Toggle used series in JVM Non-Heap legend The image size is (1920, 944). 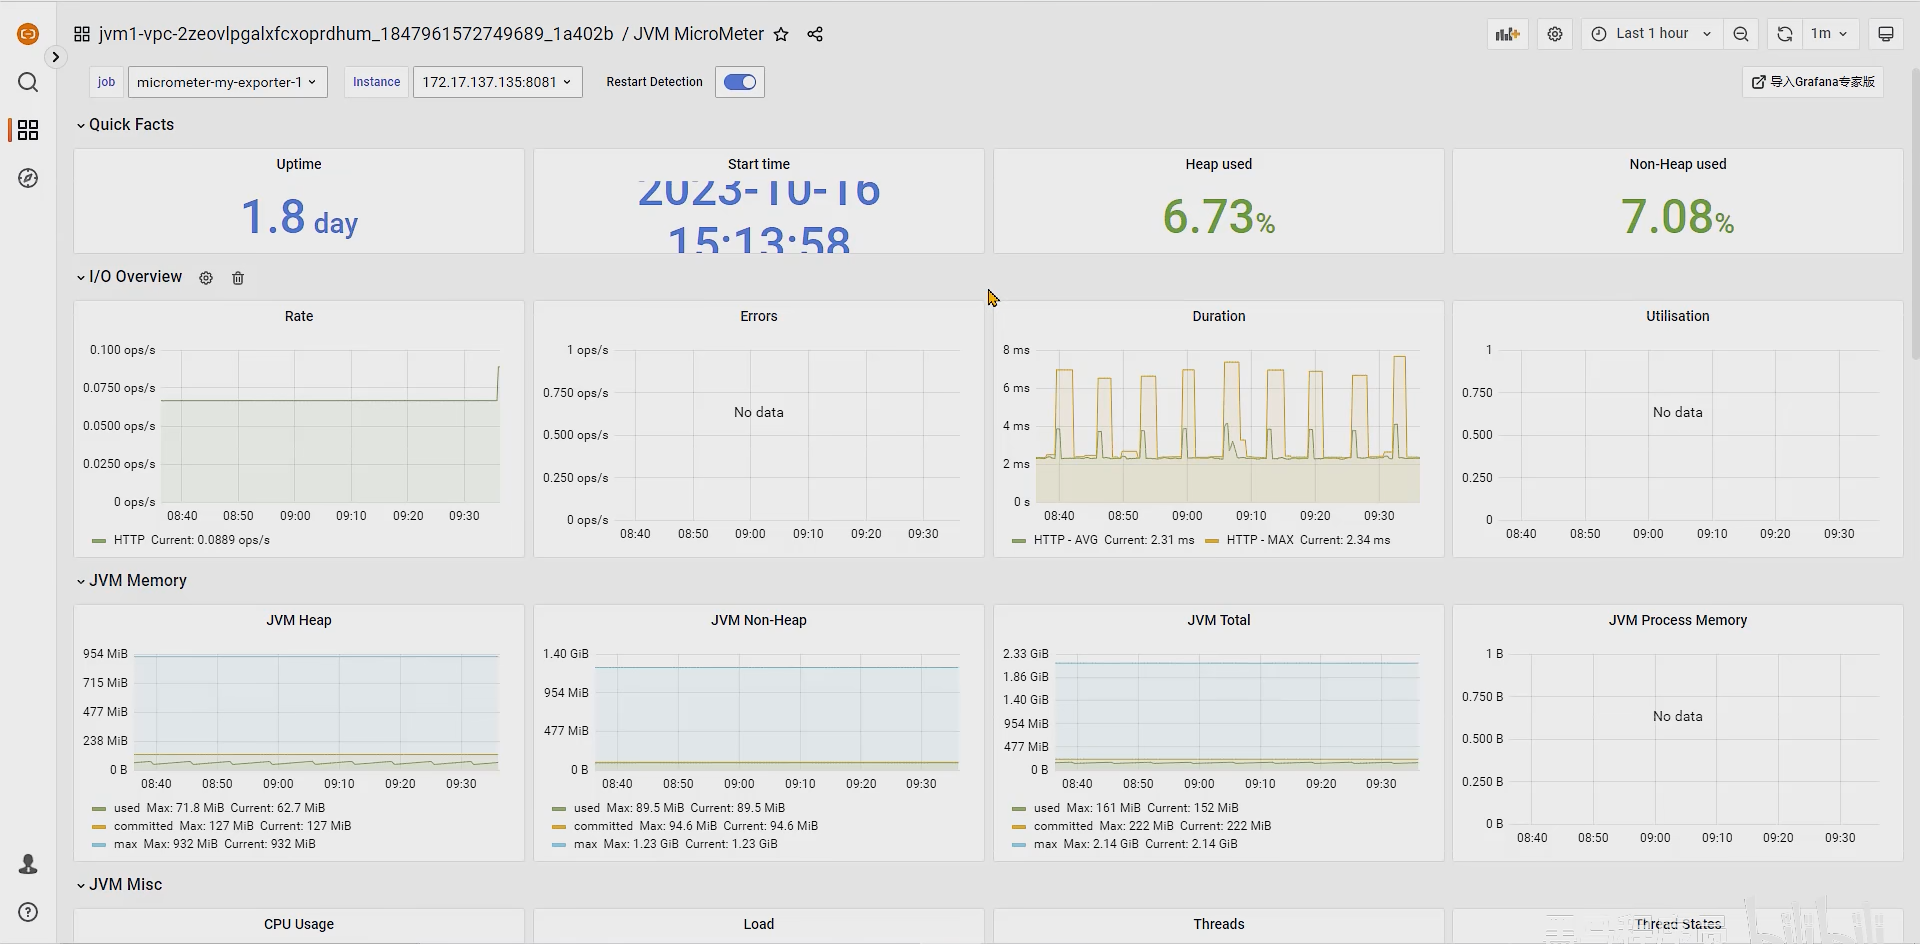click(587, 808)
